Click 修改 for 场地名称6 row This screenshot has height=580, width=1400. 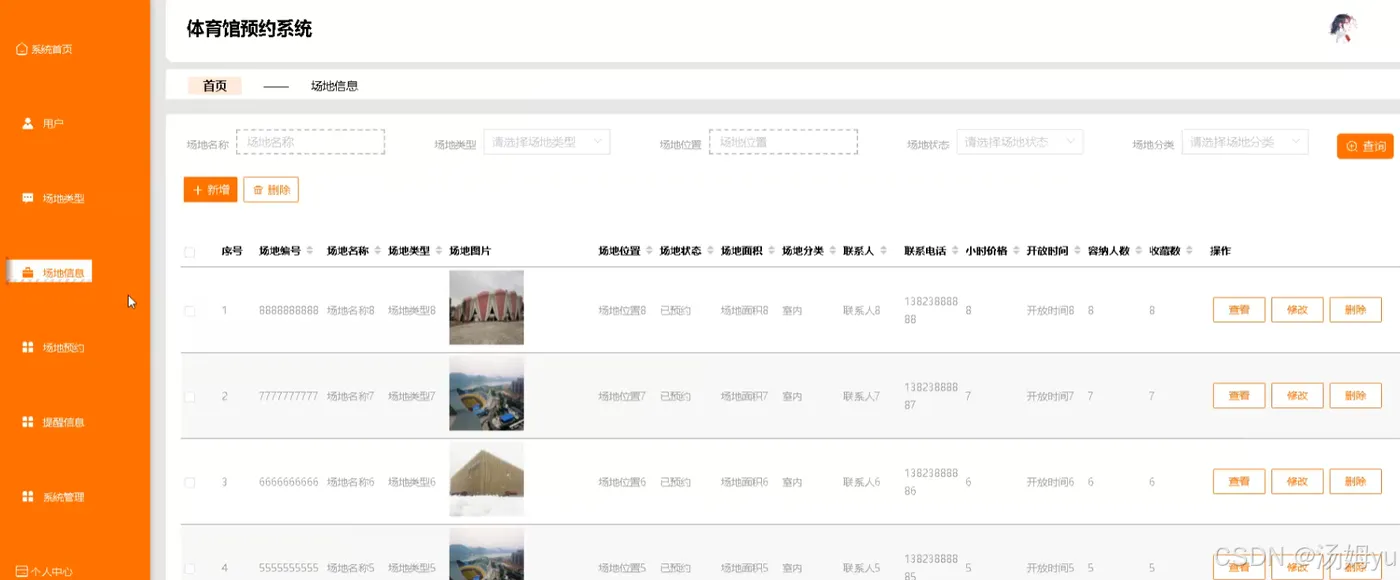click(1297, 482)
